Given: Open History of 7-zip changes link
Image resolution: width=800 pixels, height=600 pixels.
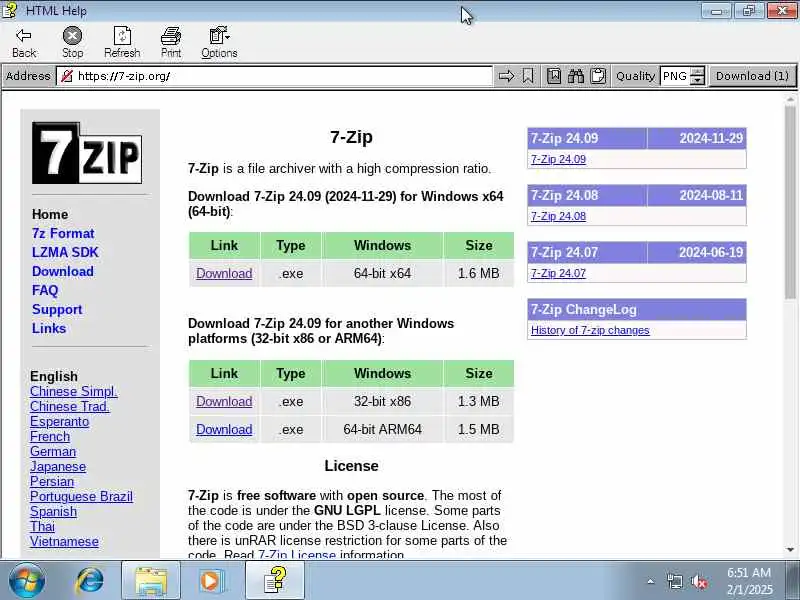Looking at the screenshot, I should (x=590, y=330).
